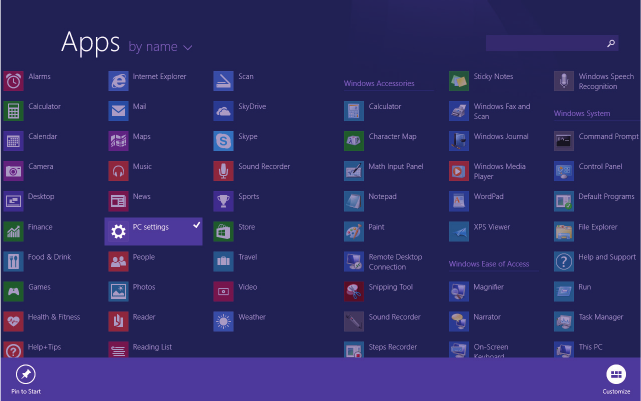The width and height of the screenshot is (641, 401).
Task: Launch Windows Media Player icon
Action: 459,171
